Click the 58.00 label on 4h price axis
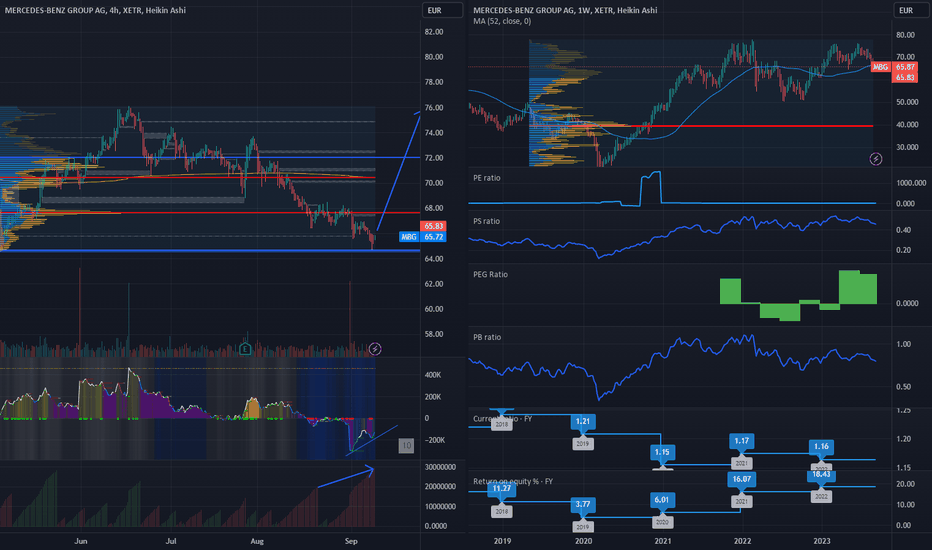 tap(434, 334)
